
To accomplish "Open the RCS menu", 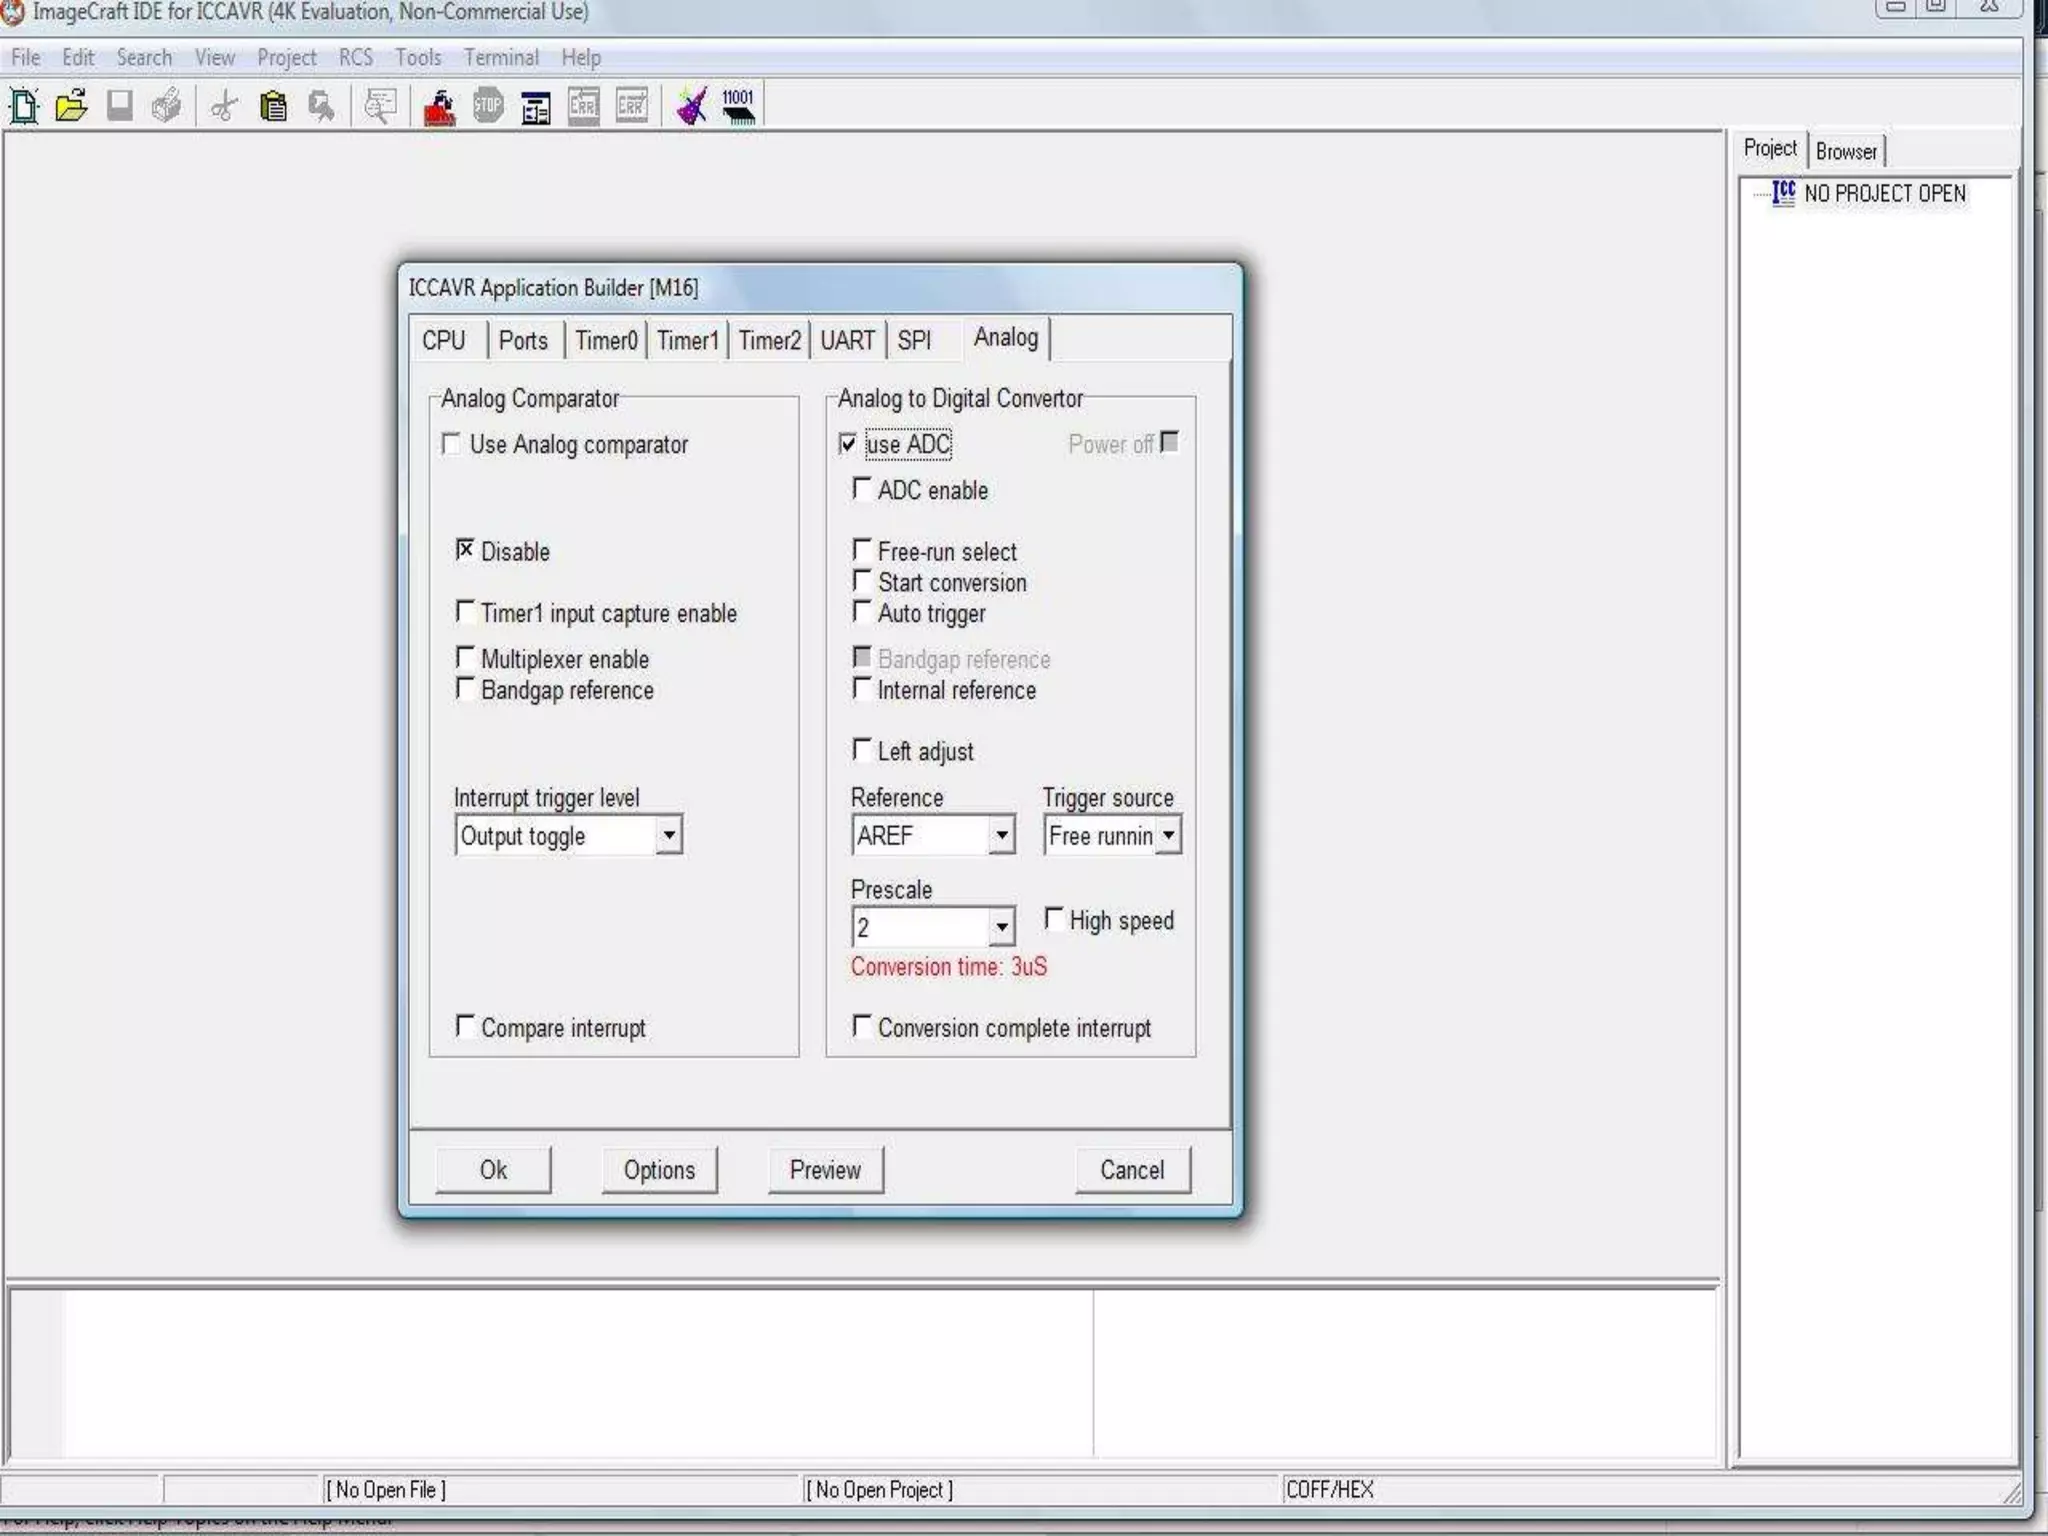I will [356, 57].
